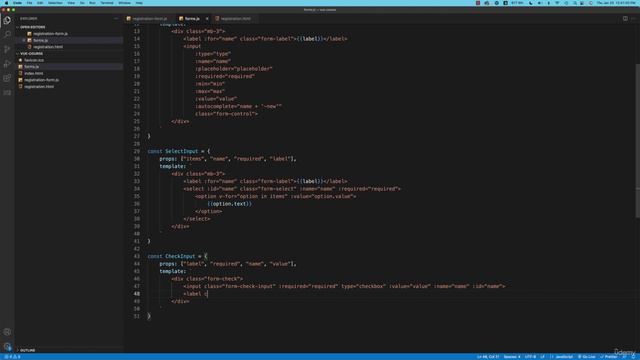Click the date and time in menu bar
Screen dimensions: 640x360
pyautogui.click(x=616, y=3)
